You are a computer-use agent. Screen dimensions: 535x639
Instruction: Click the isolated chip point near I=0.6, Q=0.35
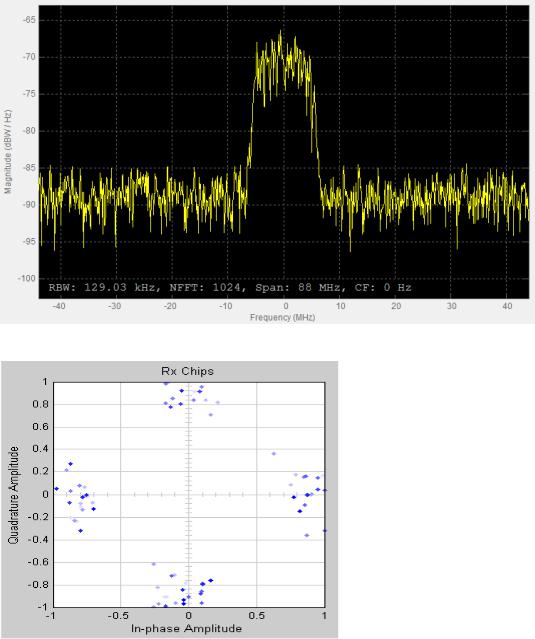(274, 454)
